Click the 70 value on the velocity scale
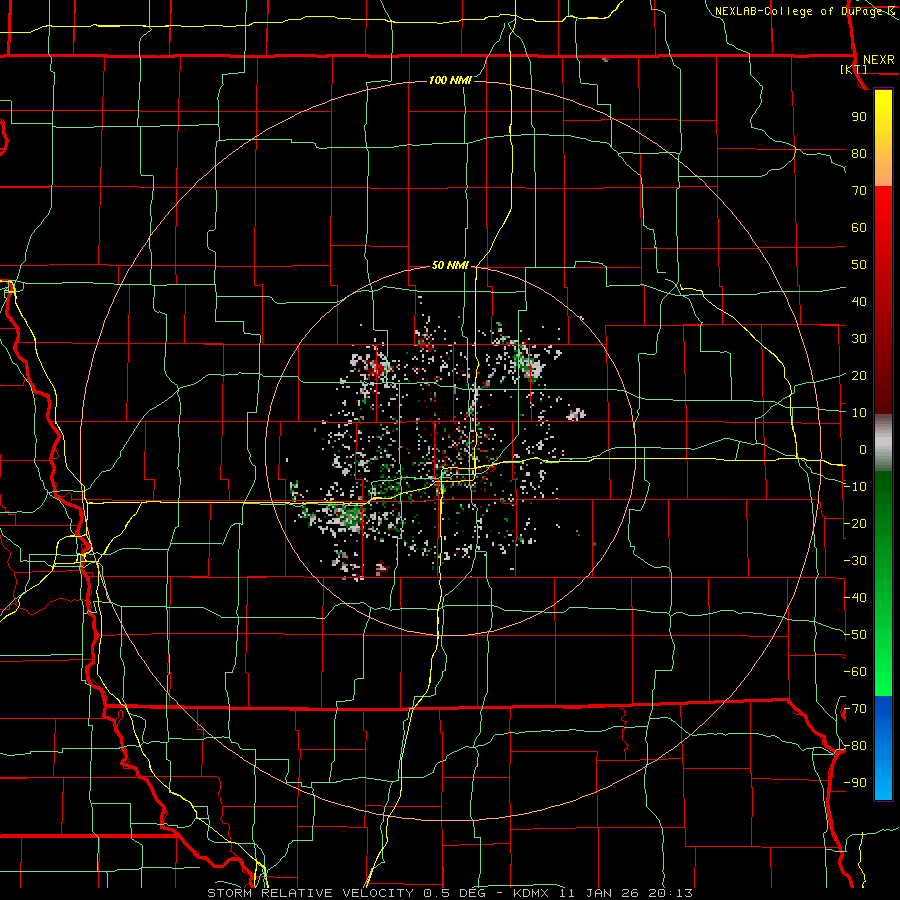 pos(859,191)
